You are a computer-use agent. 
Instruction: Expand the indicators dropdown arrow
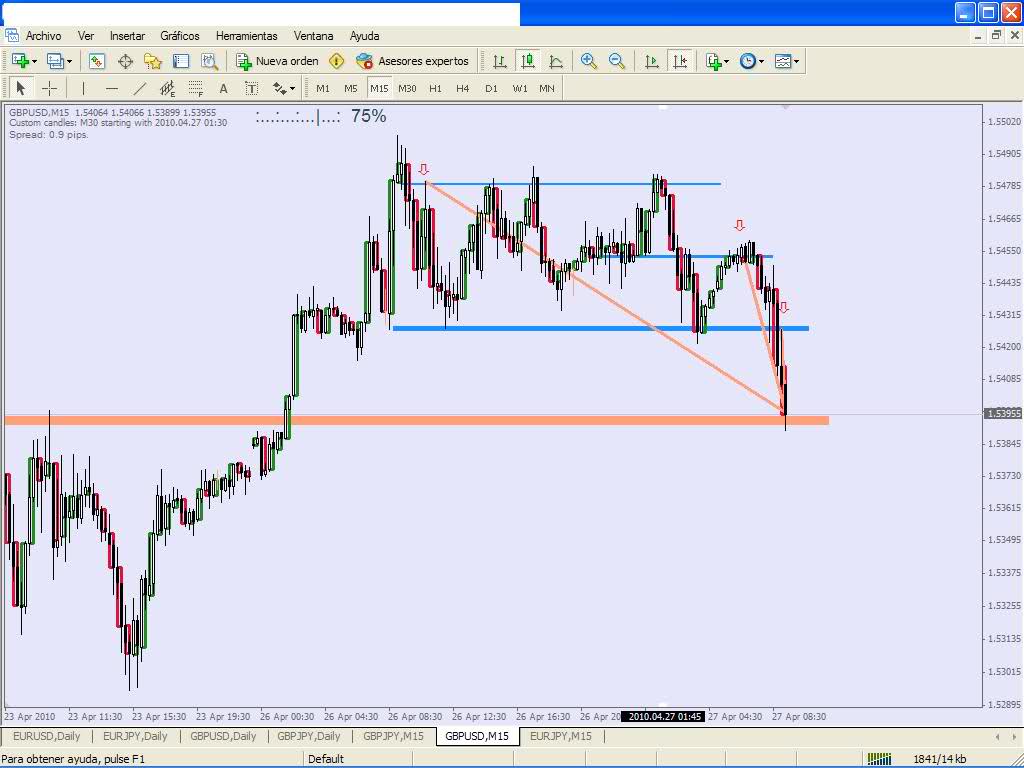pos(727,62)
